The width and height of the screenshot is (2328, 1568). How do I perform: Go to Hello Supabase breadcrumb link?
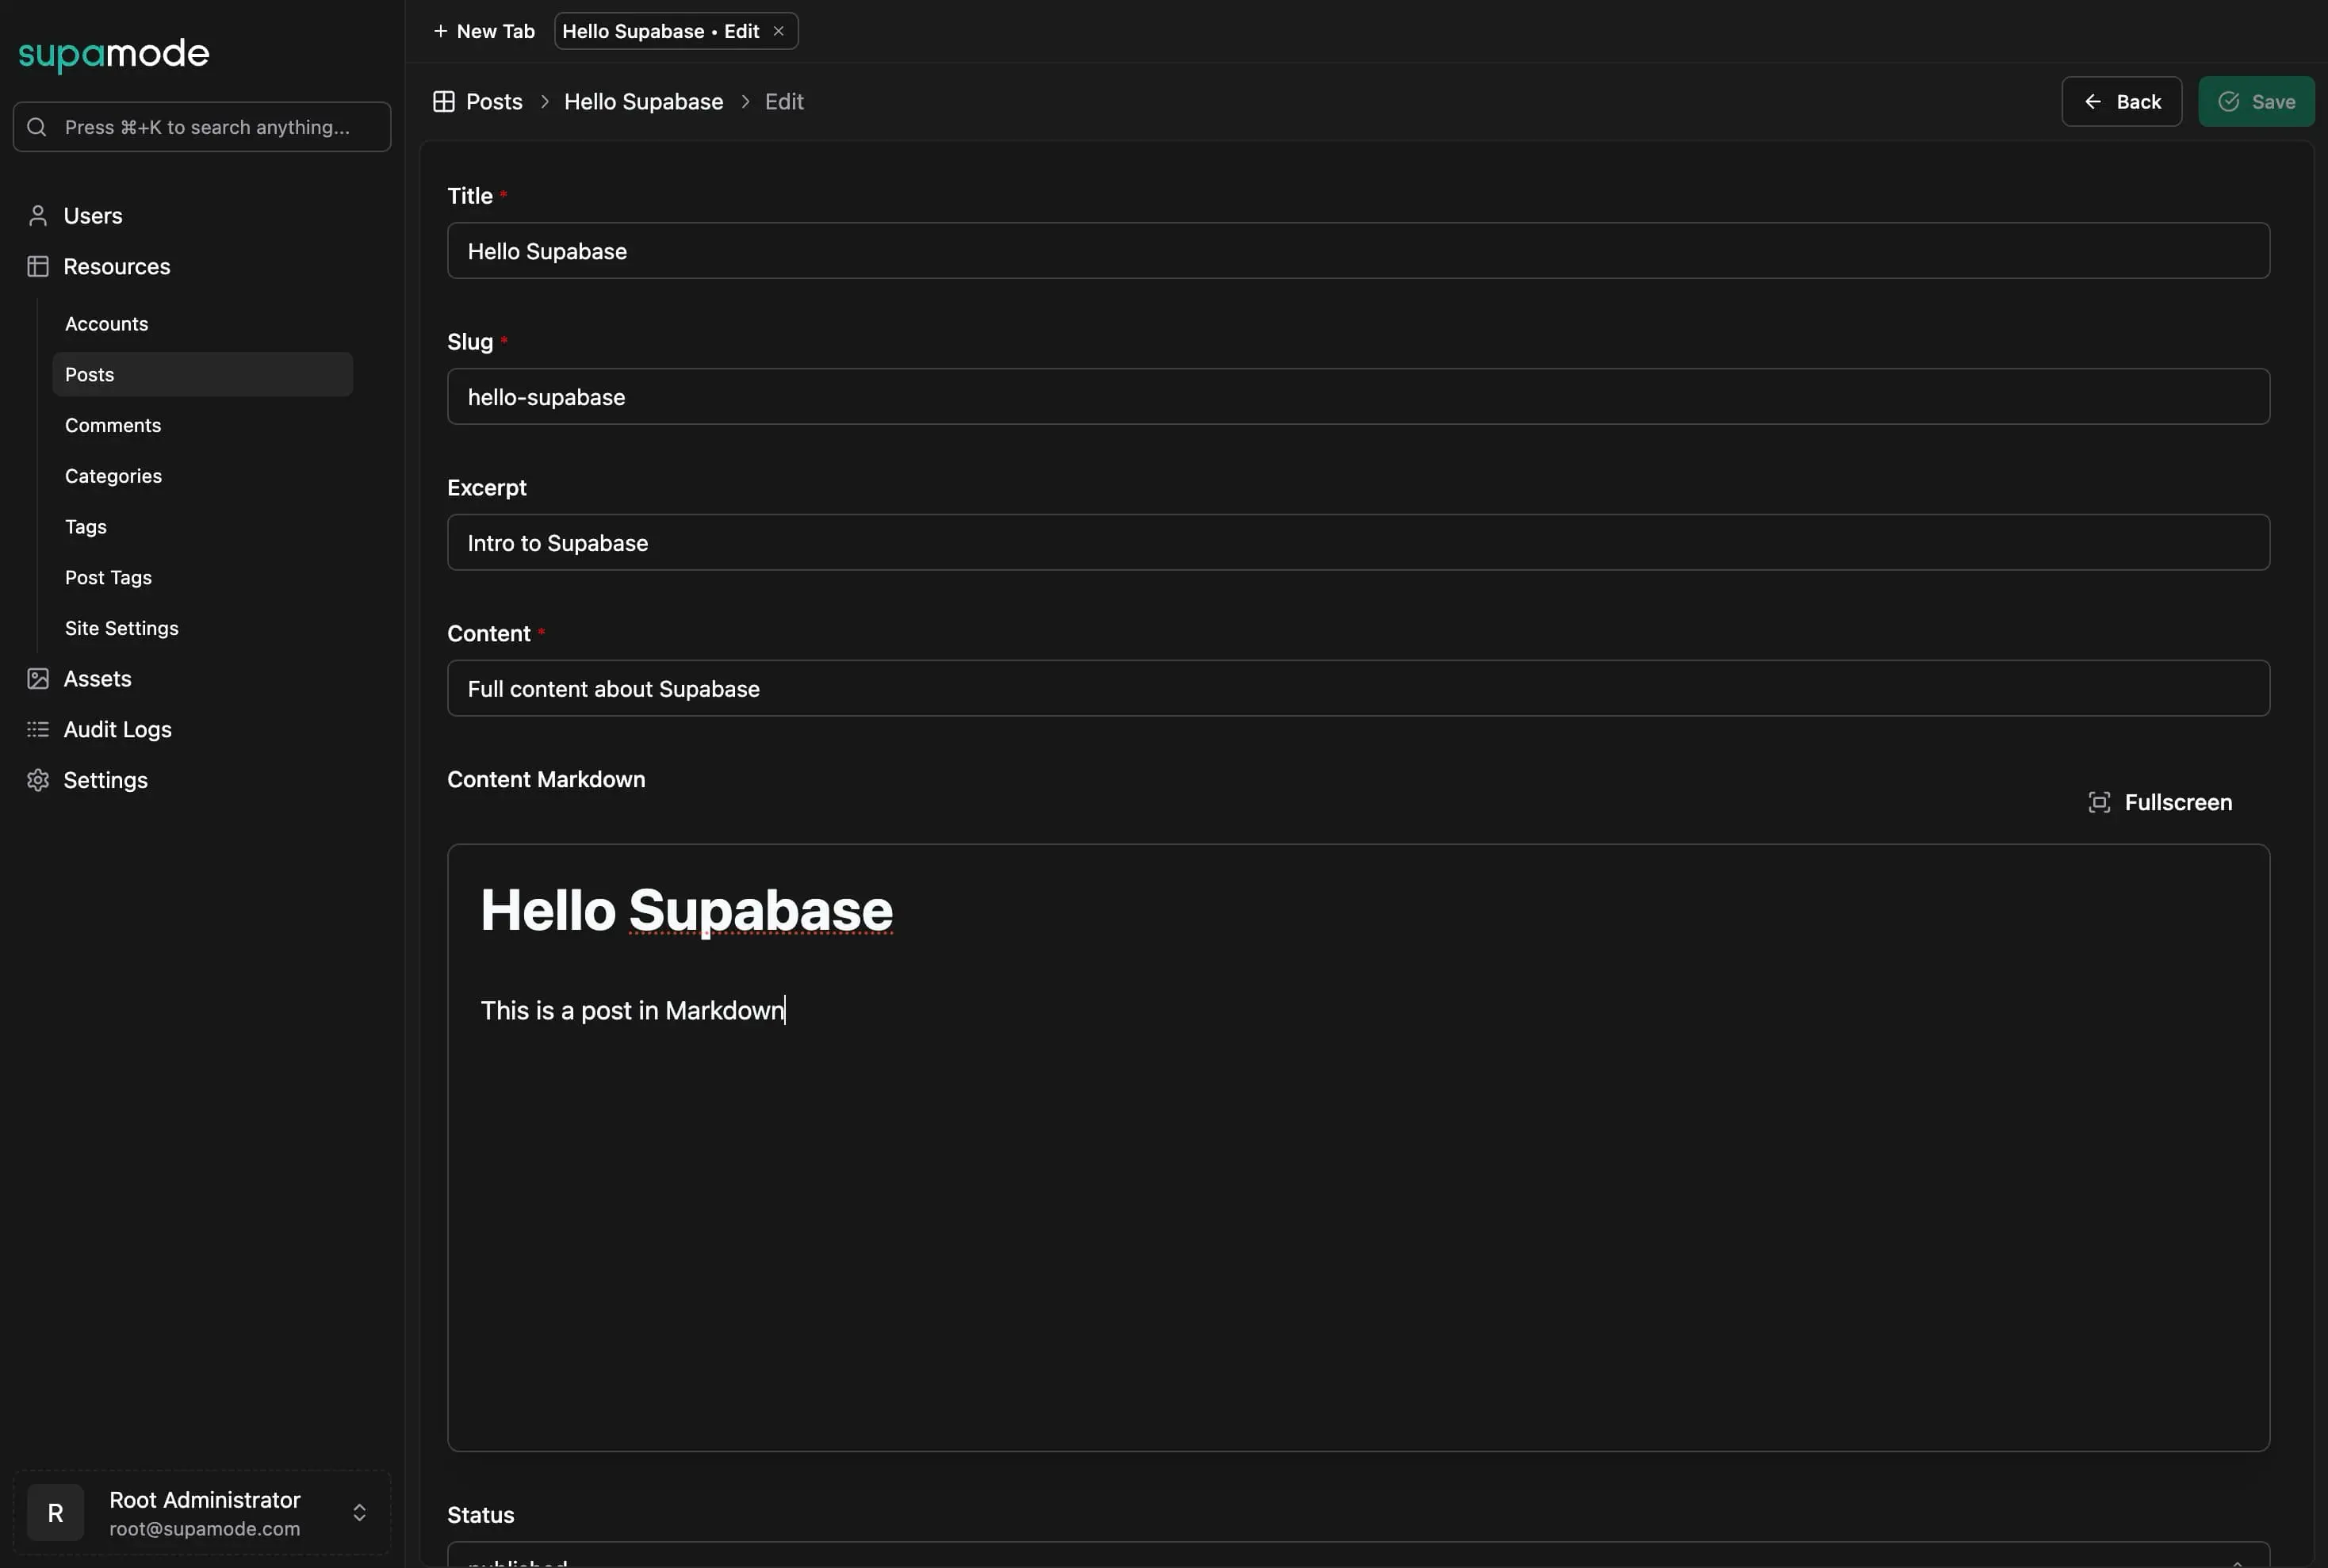[643, 102]
